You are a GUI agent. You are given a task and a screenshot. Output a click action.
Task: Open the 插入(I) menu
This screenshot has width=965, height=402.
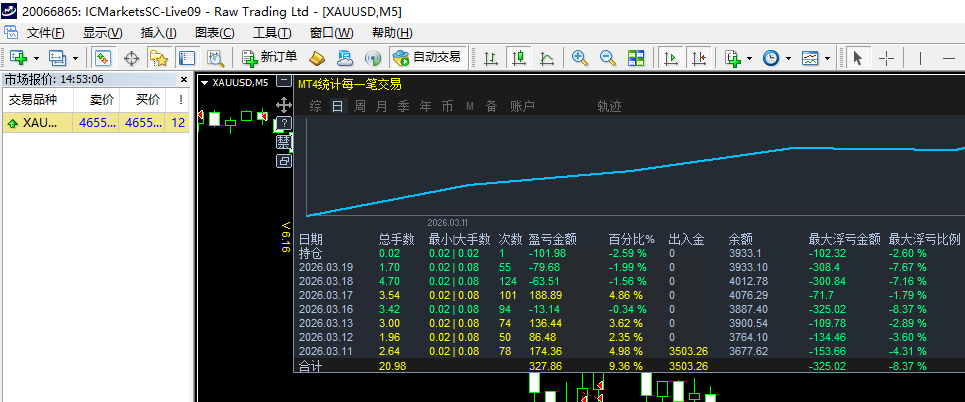[158, 33]
